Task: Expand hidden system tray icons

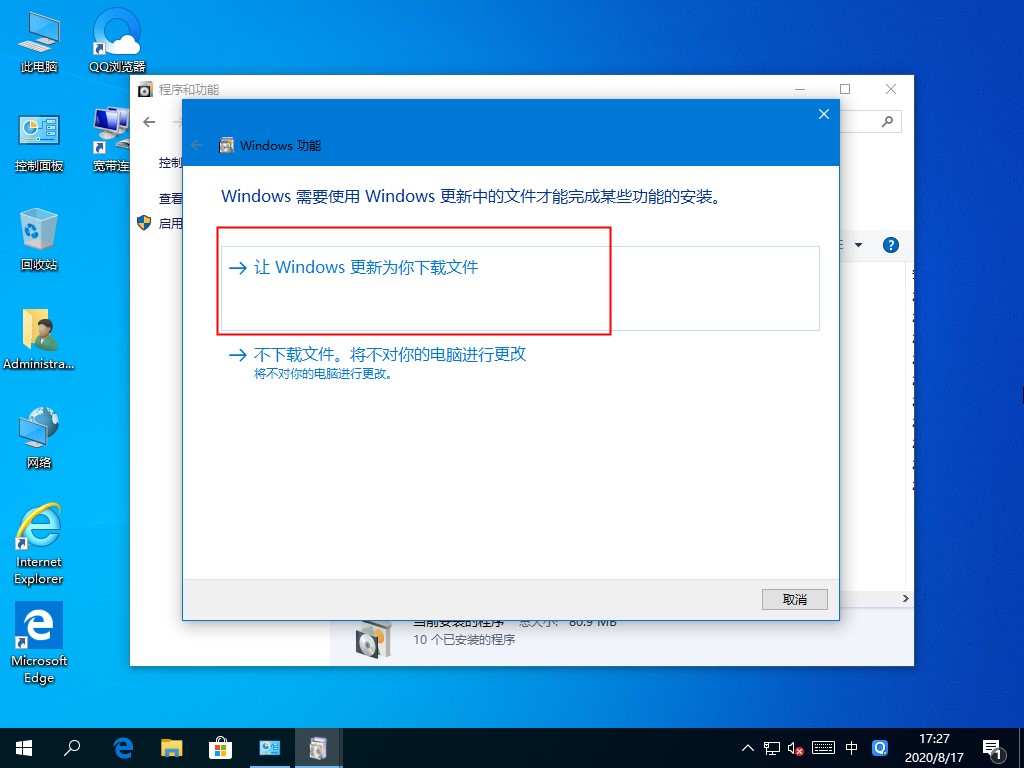Action: click(x=748, y=748)
